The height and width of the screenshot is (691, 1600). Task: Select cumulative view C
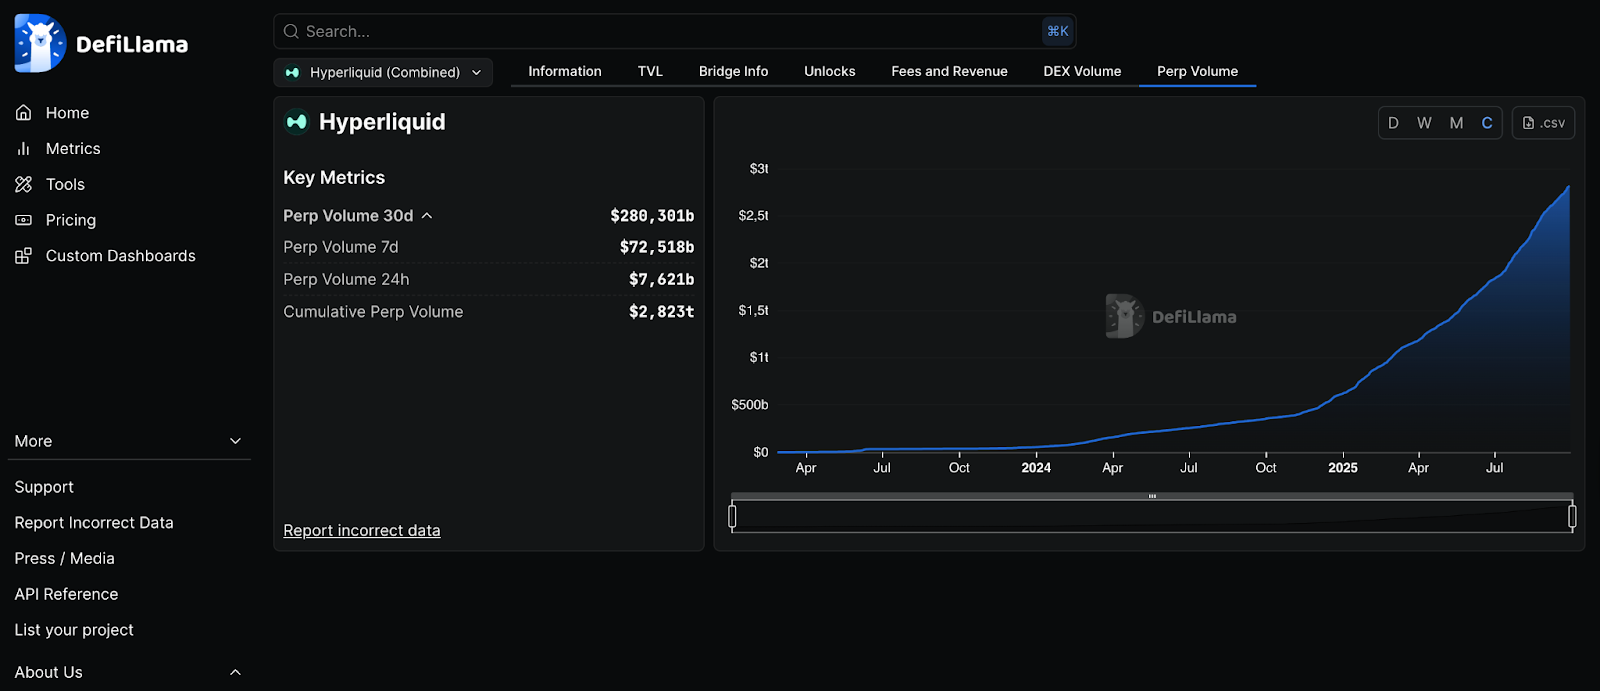tap(1487, 123)
